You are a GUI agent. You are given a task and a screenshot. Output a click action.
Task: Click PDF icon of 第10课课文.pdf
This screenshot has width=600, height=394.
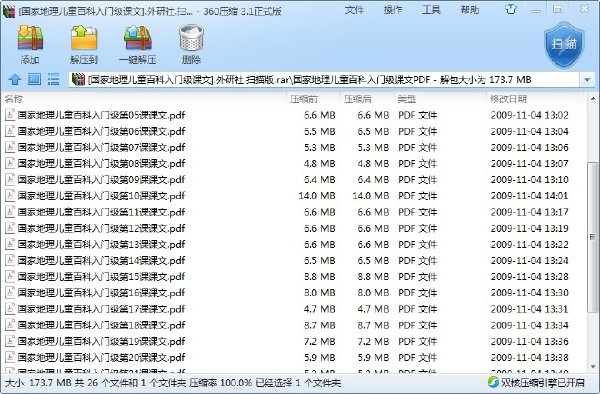10,195
